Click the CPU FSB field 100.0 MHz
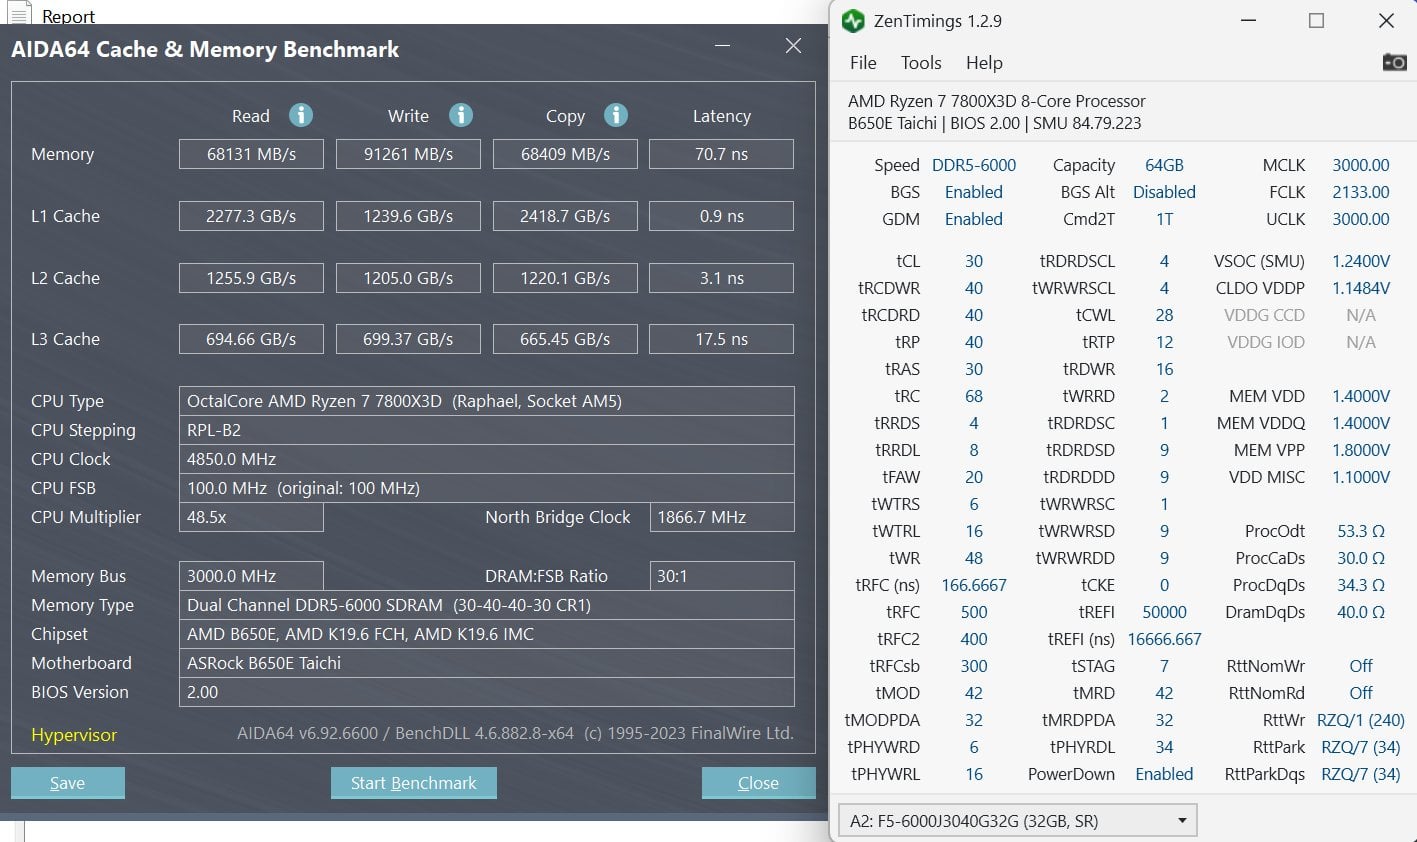1417x842 pixels. click(487, 488)
